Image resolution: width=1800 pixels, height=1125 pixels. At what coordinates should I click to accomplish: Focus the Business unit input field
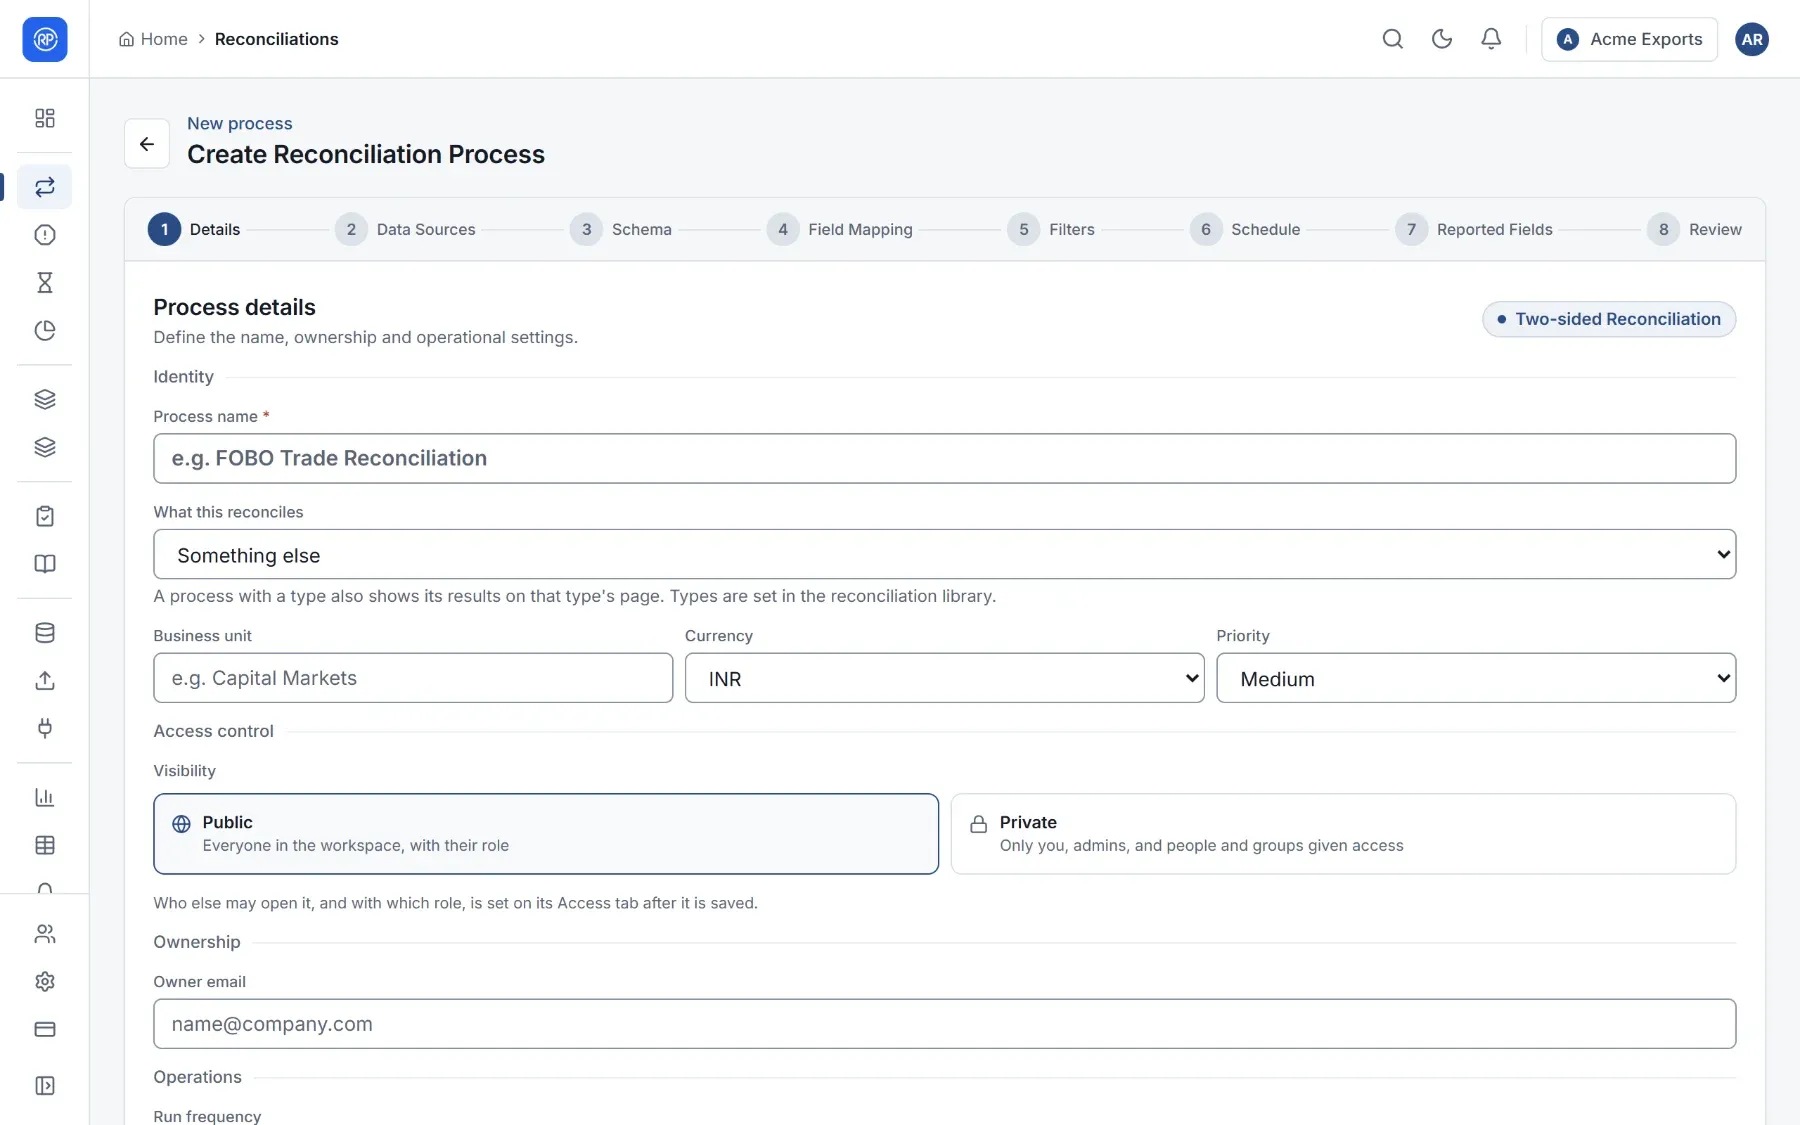pos(413,678)
